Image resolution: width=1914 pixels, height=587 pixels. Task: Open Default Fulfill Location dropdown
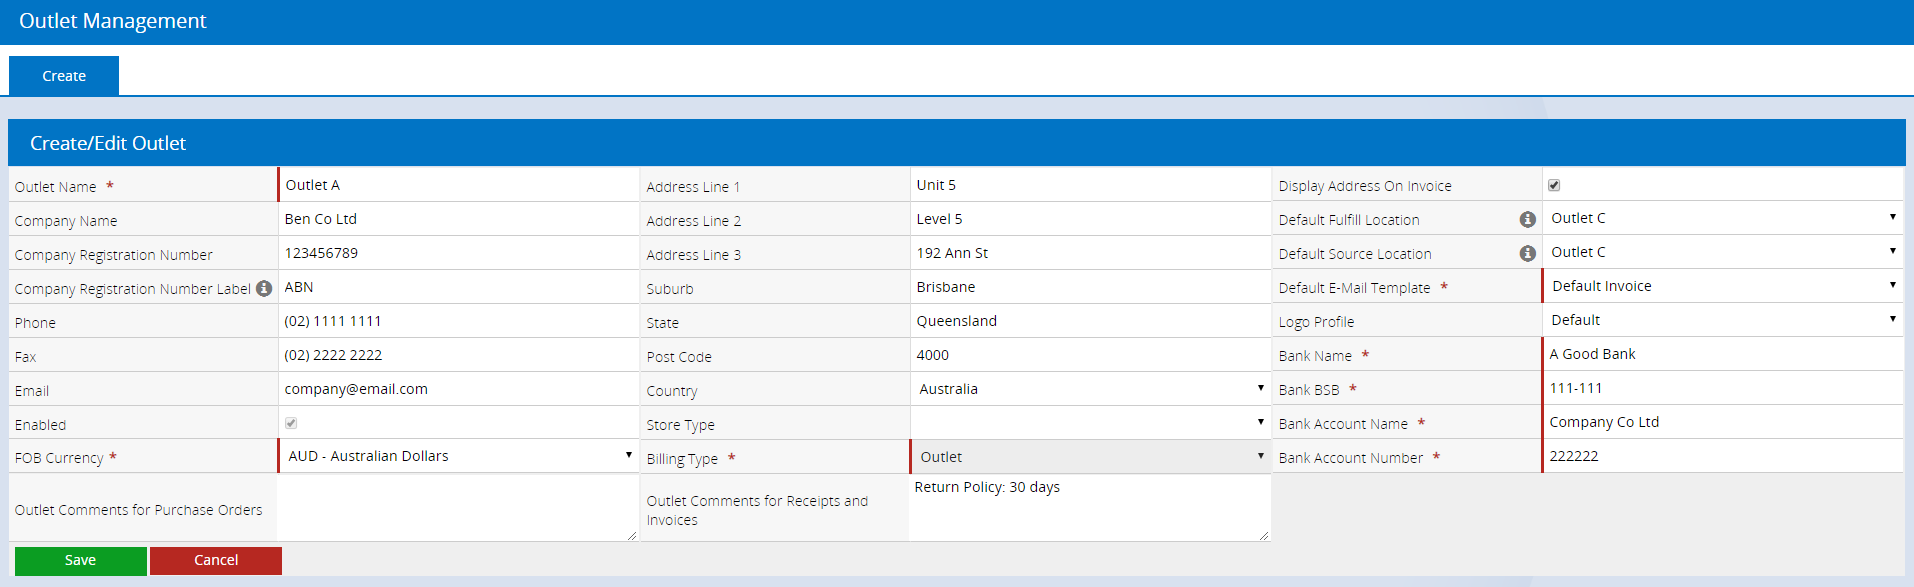[x=1723, y=218]
